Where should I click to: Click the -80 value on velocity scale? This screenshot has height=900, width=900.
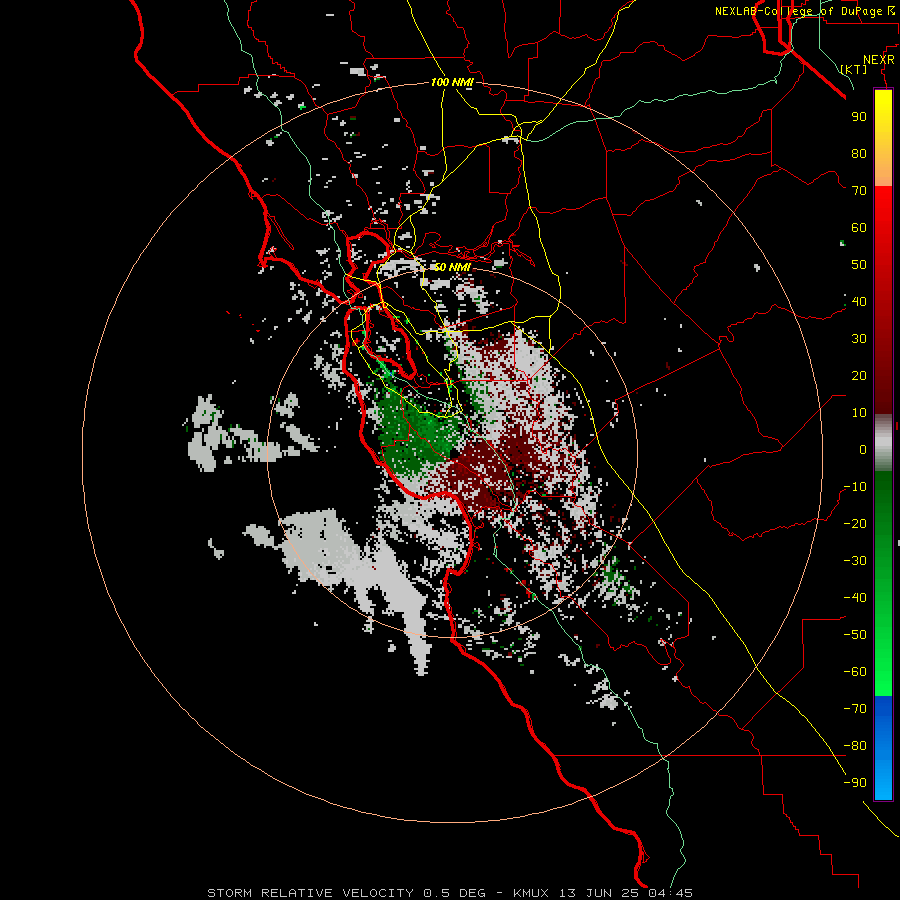pos(855,746)
